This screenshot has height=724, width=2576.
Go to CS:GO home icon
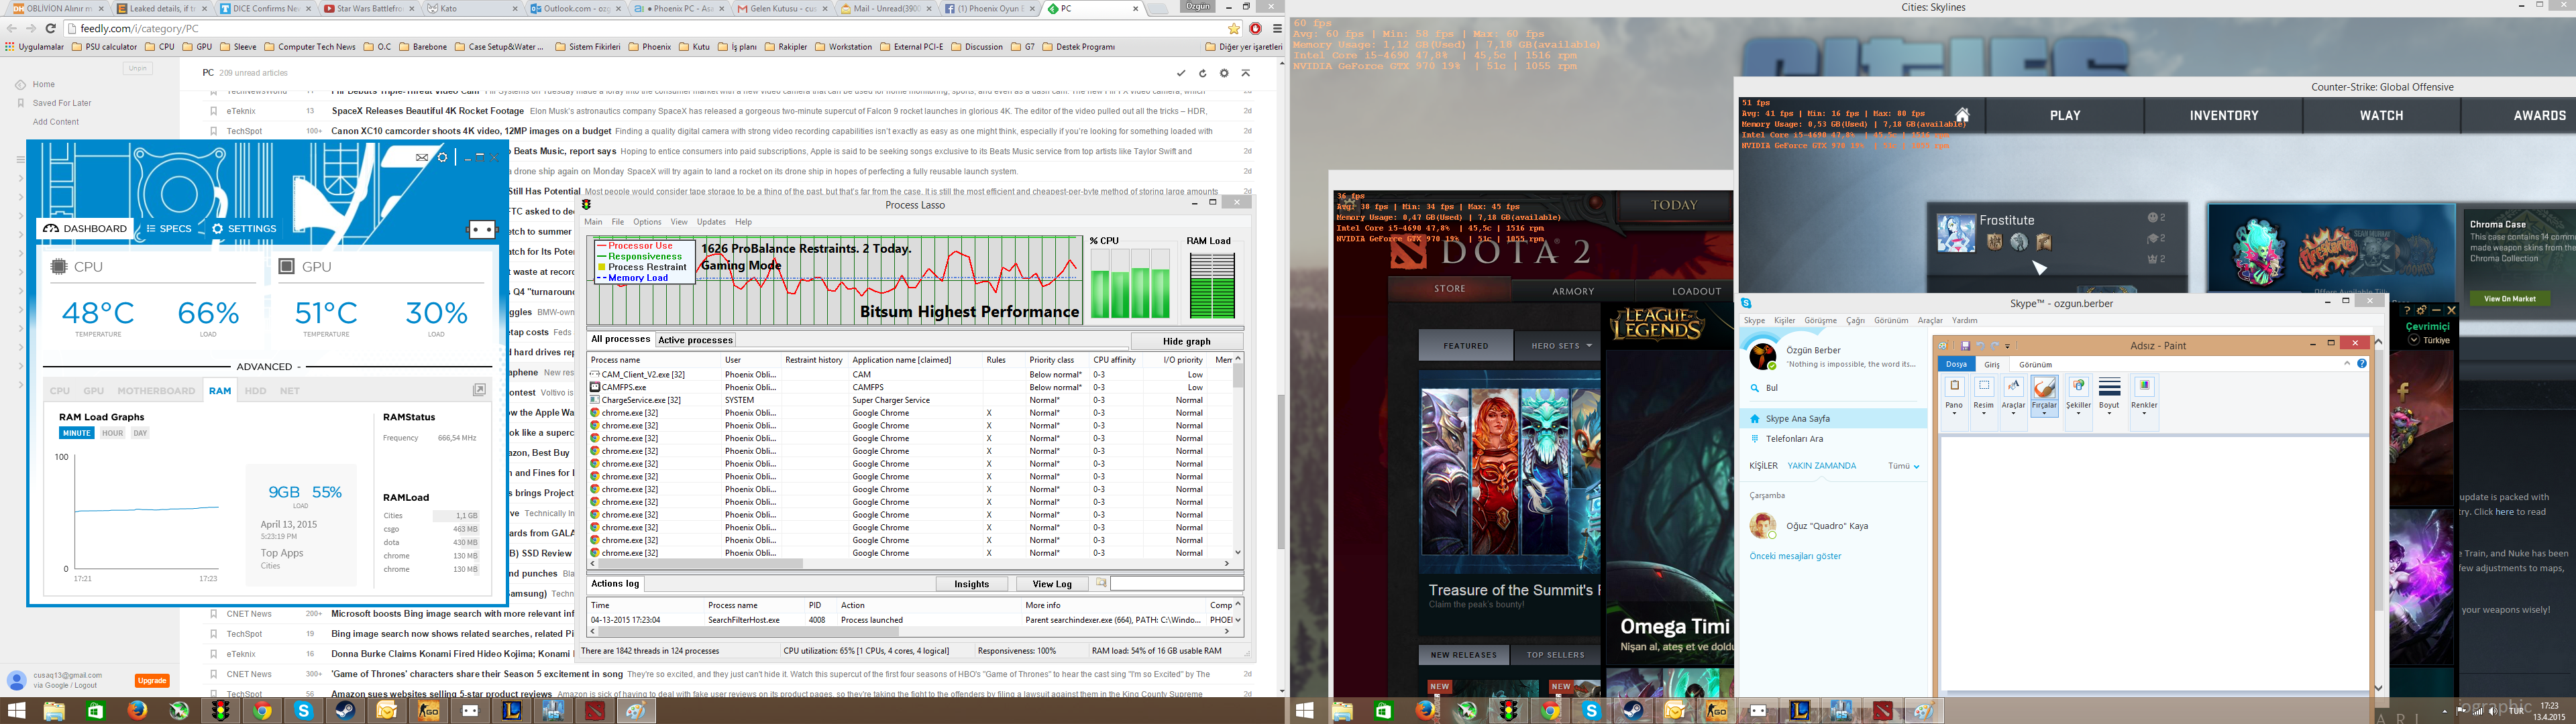coord(1962,115)
